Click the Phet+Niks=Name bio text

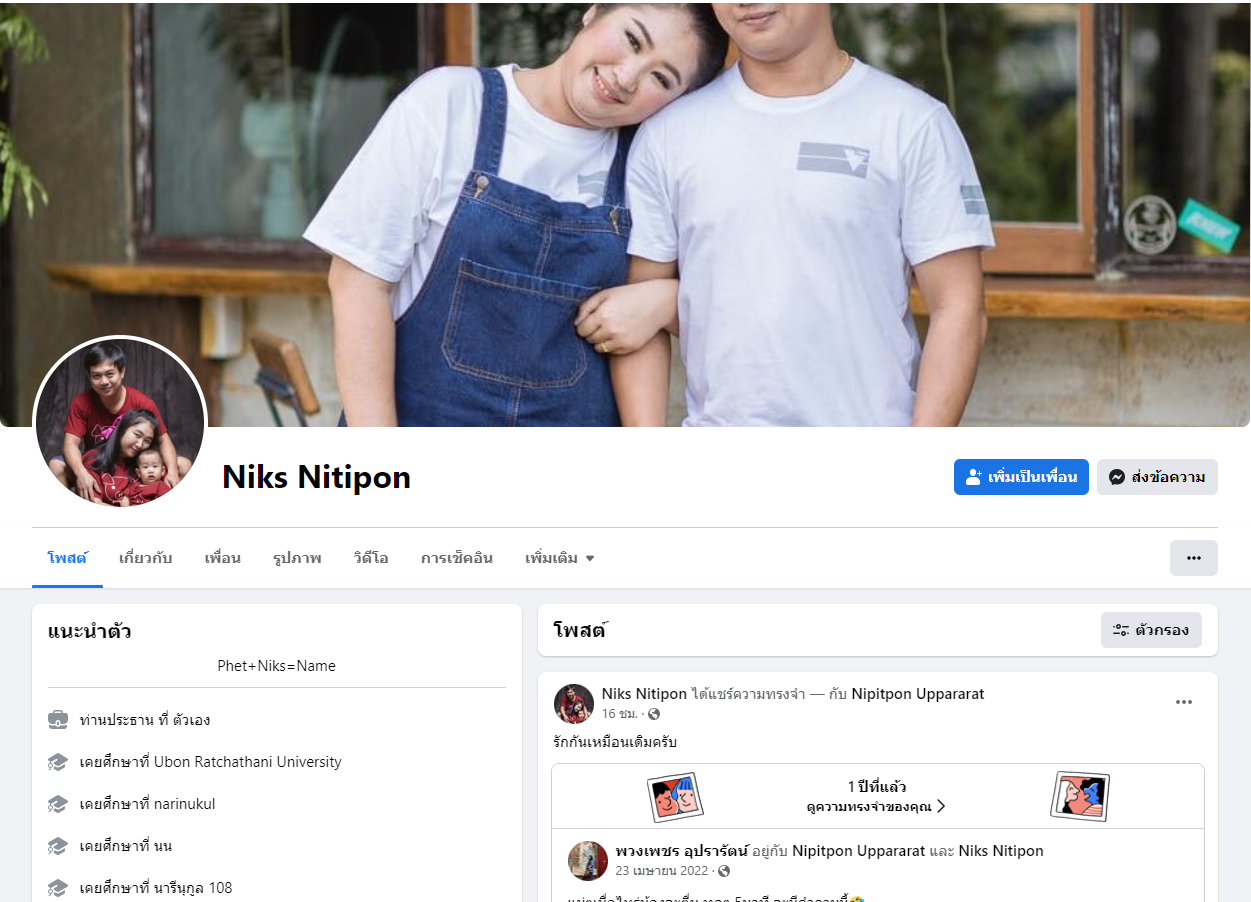(x=277, y=666)
